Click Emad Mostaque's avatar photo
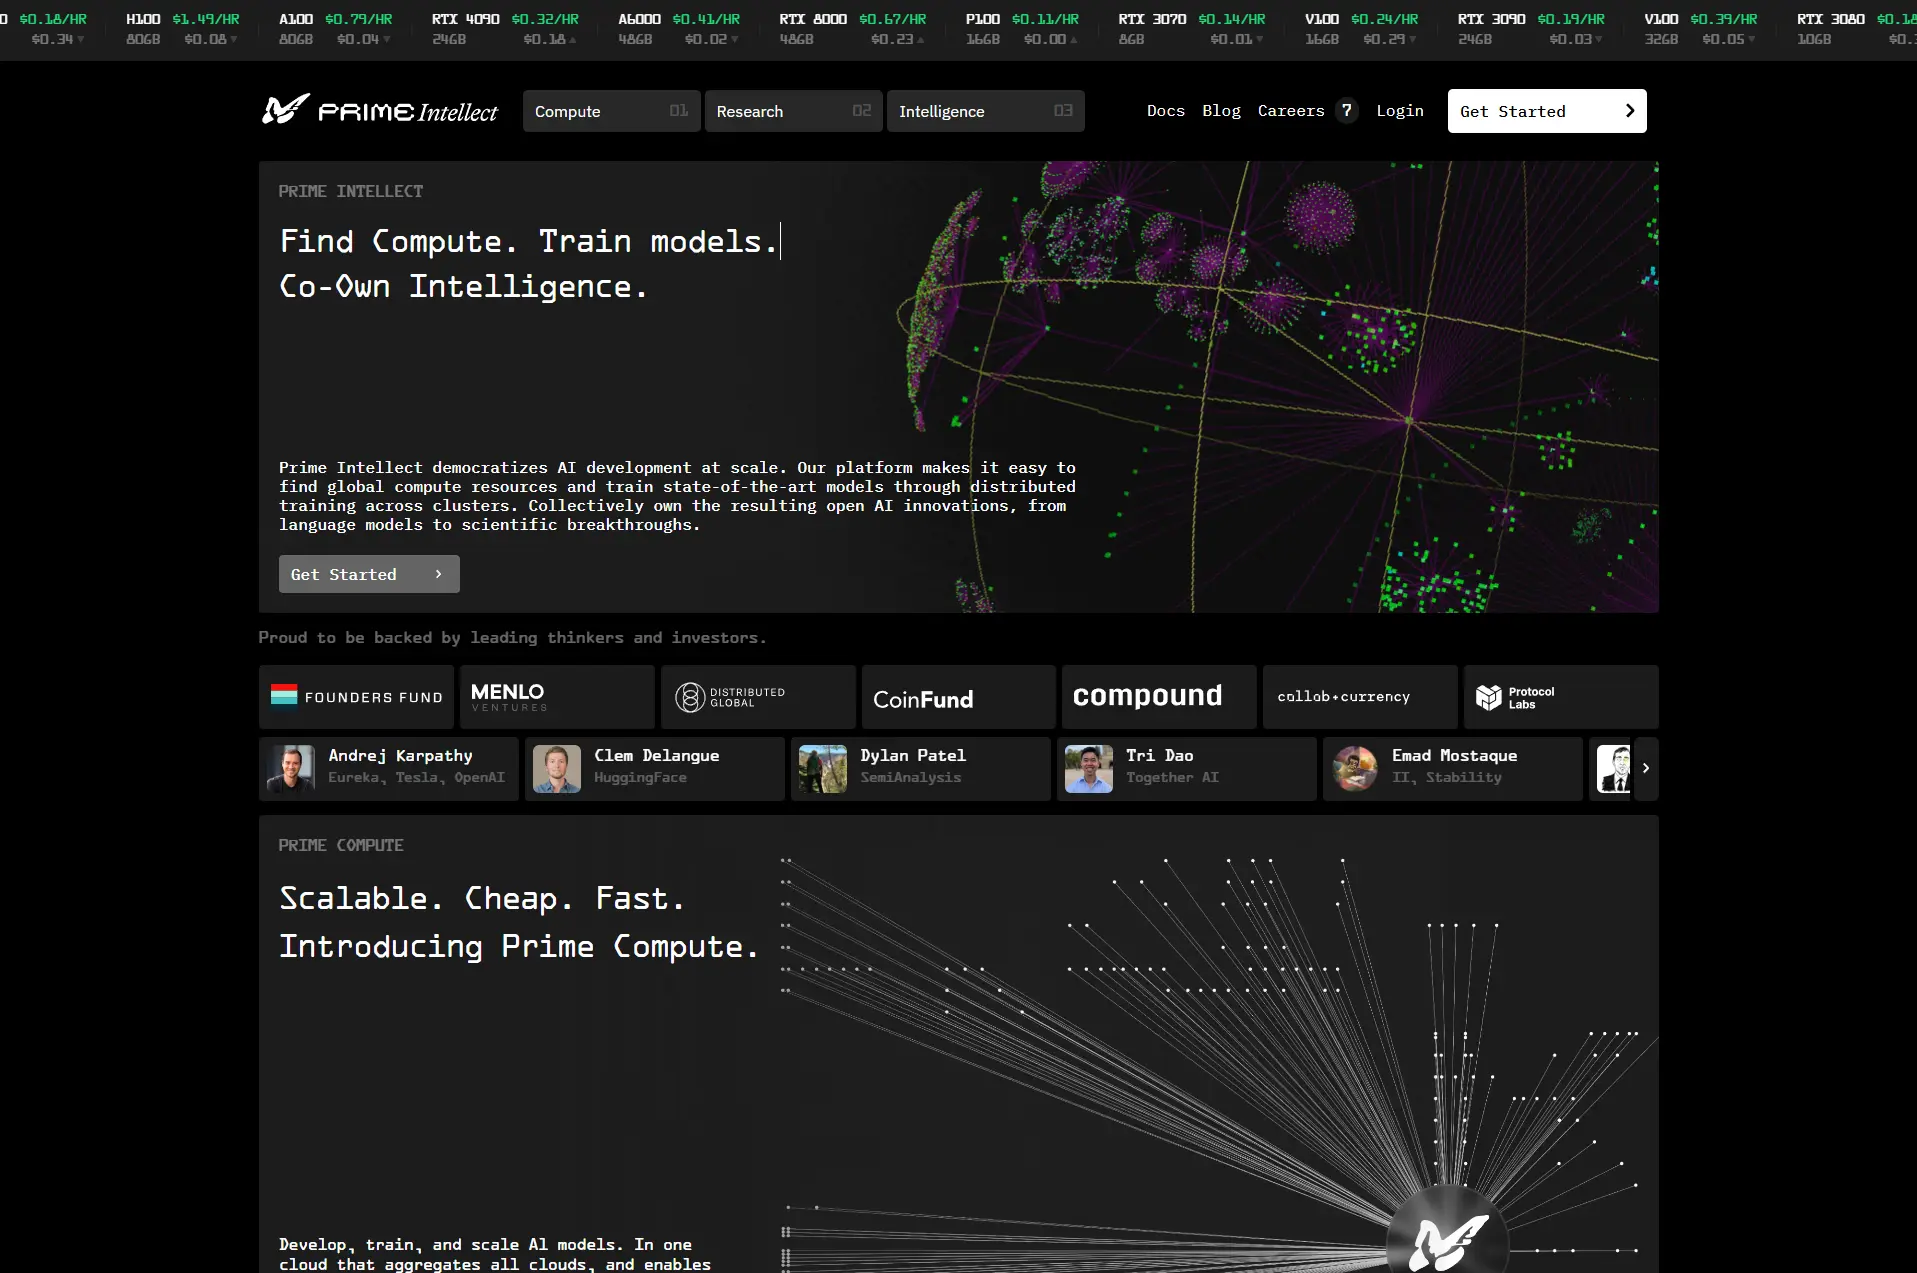 (x=1355, y=769)
